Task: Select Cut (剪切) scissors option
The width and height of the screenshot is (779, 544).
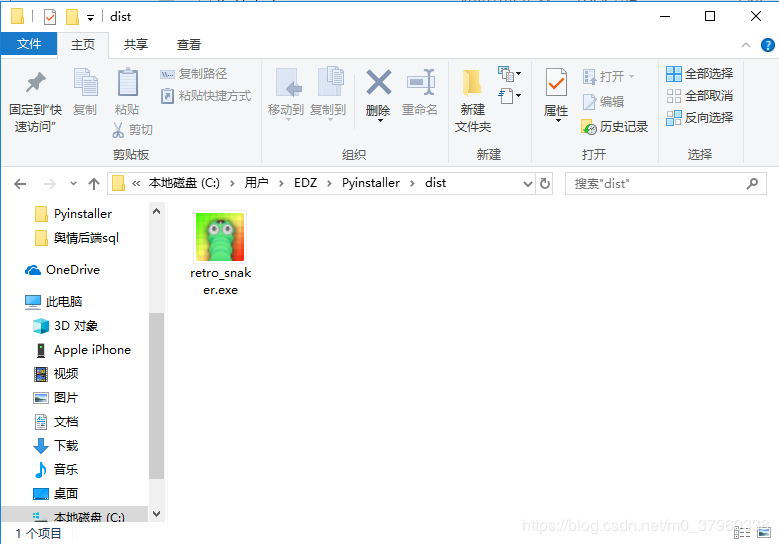Action: click(132, 130)
